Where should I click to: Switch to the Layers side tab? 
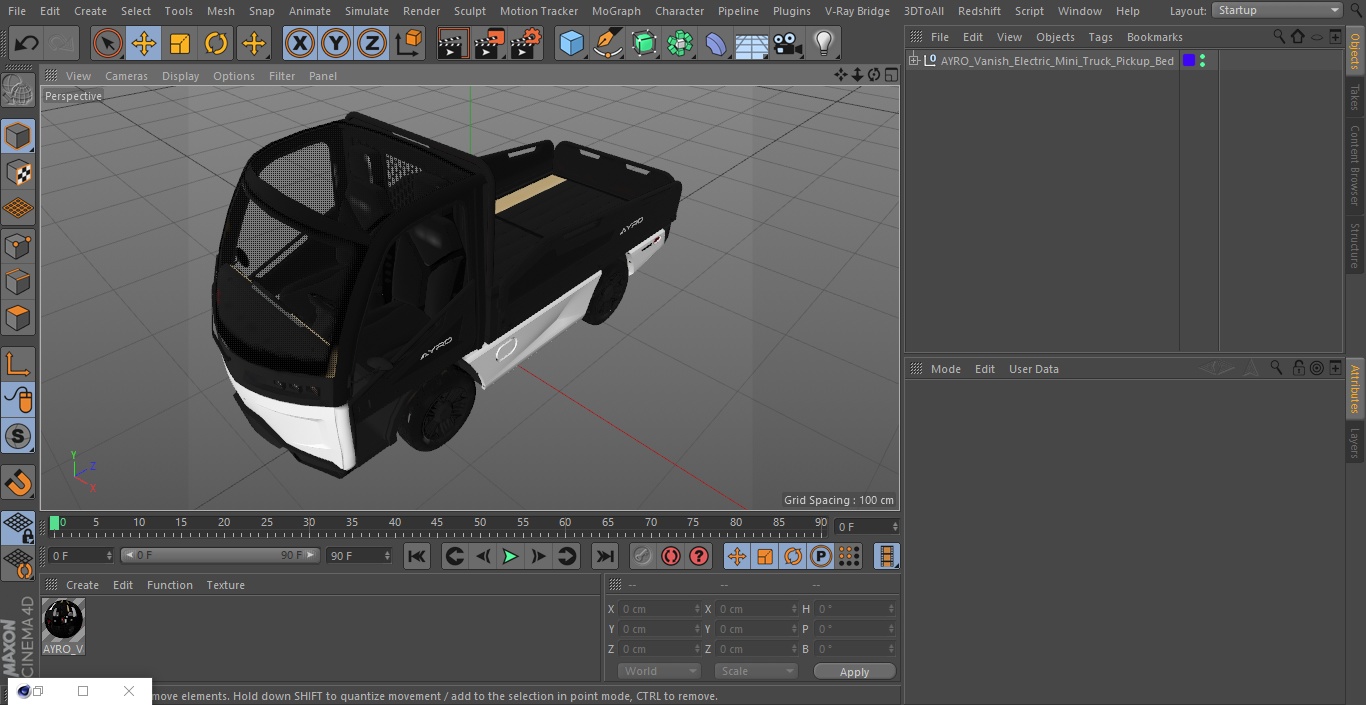pyautogui.click(x=1355, y=443)
